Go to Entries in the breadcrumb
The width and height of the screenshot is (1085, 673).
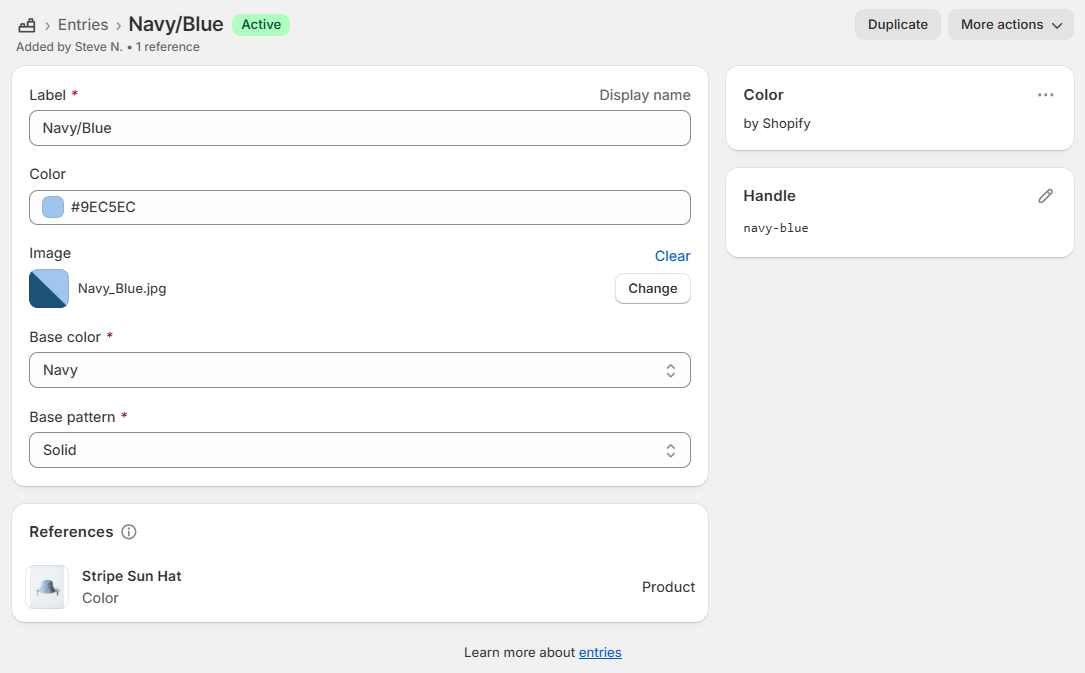pos(83,25)
